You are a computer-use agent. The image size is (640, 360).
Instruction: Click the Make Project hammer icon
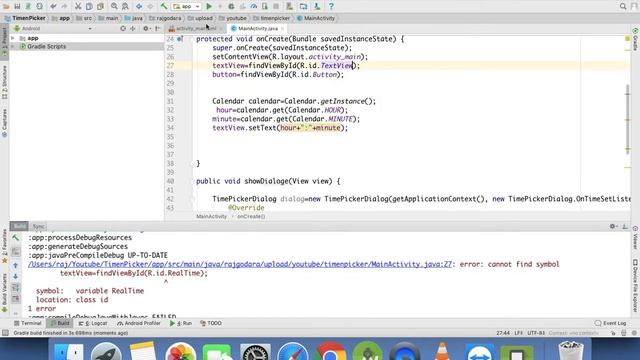[164, 6]
